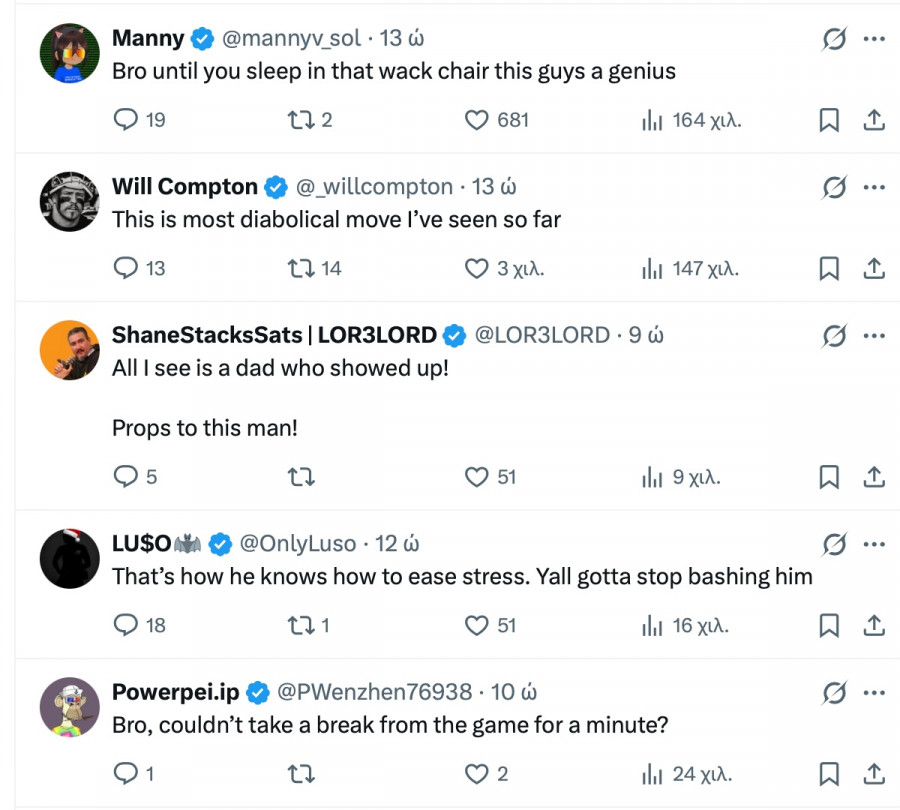Repost Manny's tweet about wack chair
This screenshot has height=810, width=900.
click(x=299, y=120)
